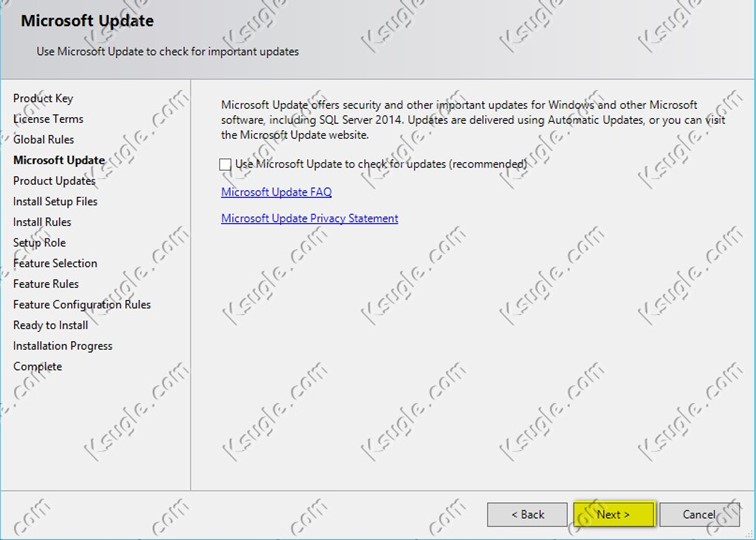This screenshot has height=540, width=756.
Task: Click the Microsoft Update page heading
Action: coord(87,21)
